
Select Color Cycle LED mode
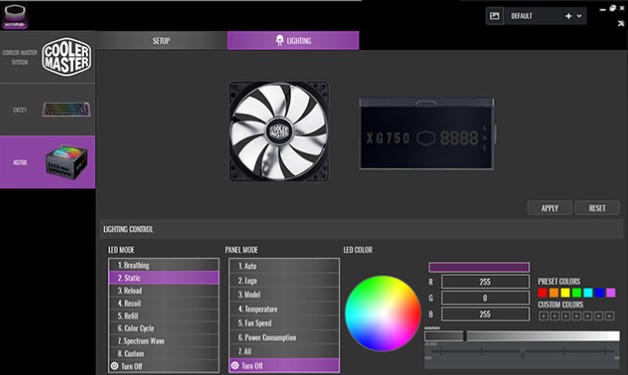coord(164,328)
